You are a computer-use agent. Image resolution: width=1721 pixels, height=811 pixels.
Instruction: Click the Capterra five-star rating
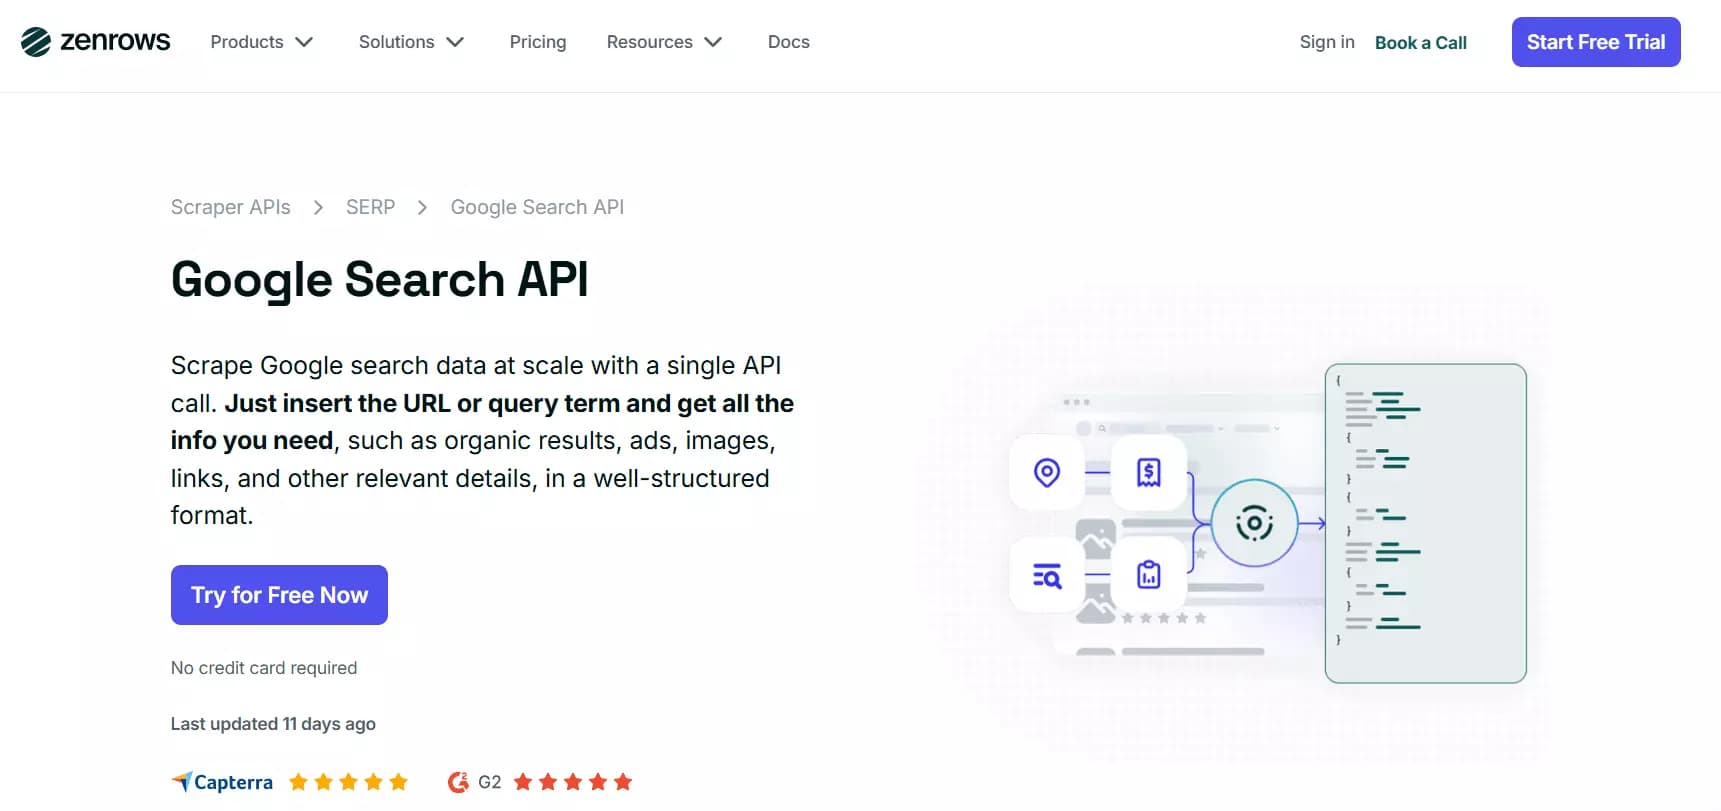tap(348, 782)
